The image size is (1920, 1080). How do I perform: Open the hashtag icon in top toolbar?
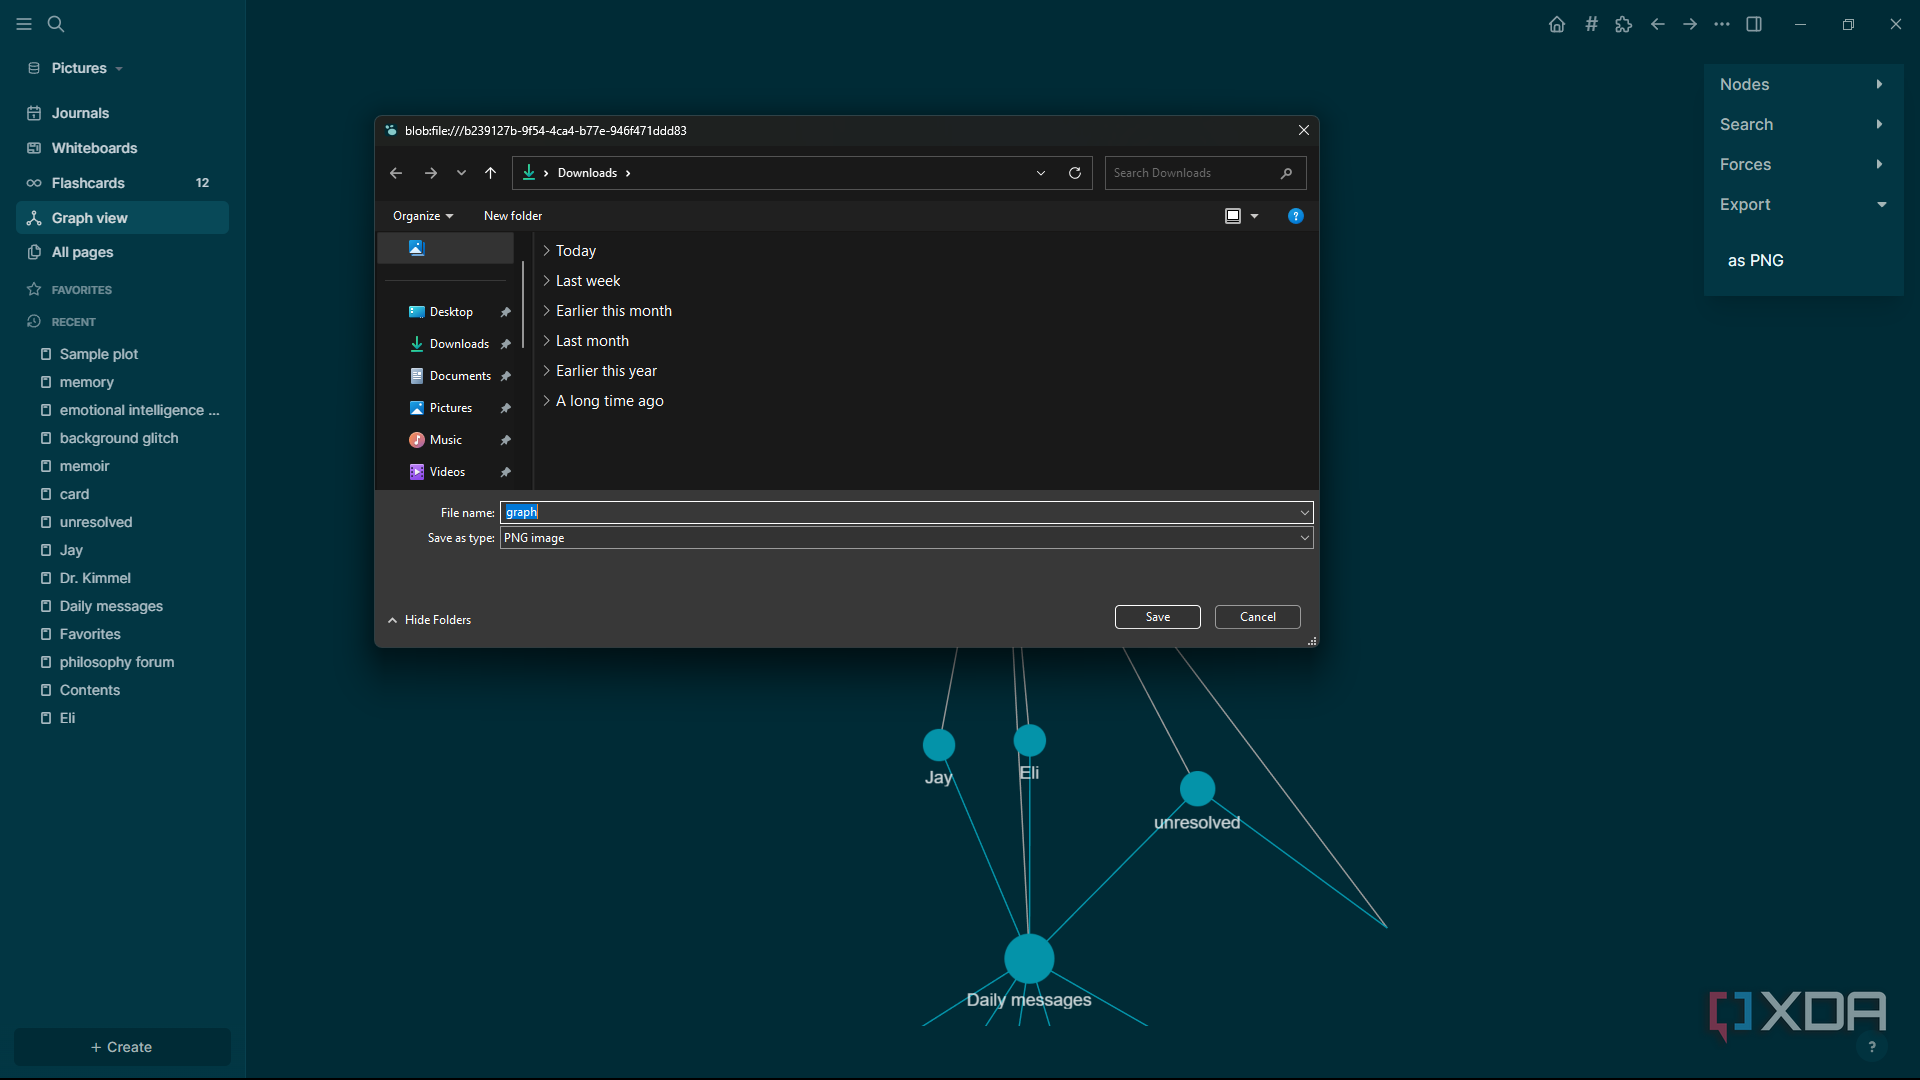[x=1591, y=24]
